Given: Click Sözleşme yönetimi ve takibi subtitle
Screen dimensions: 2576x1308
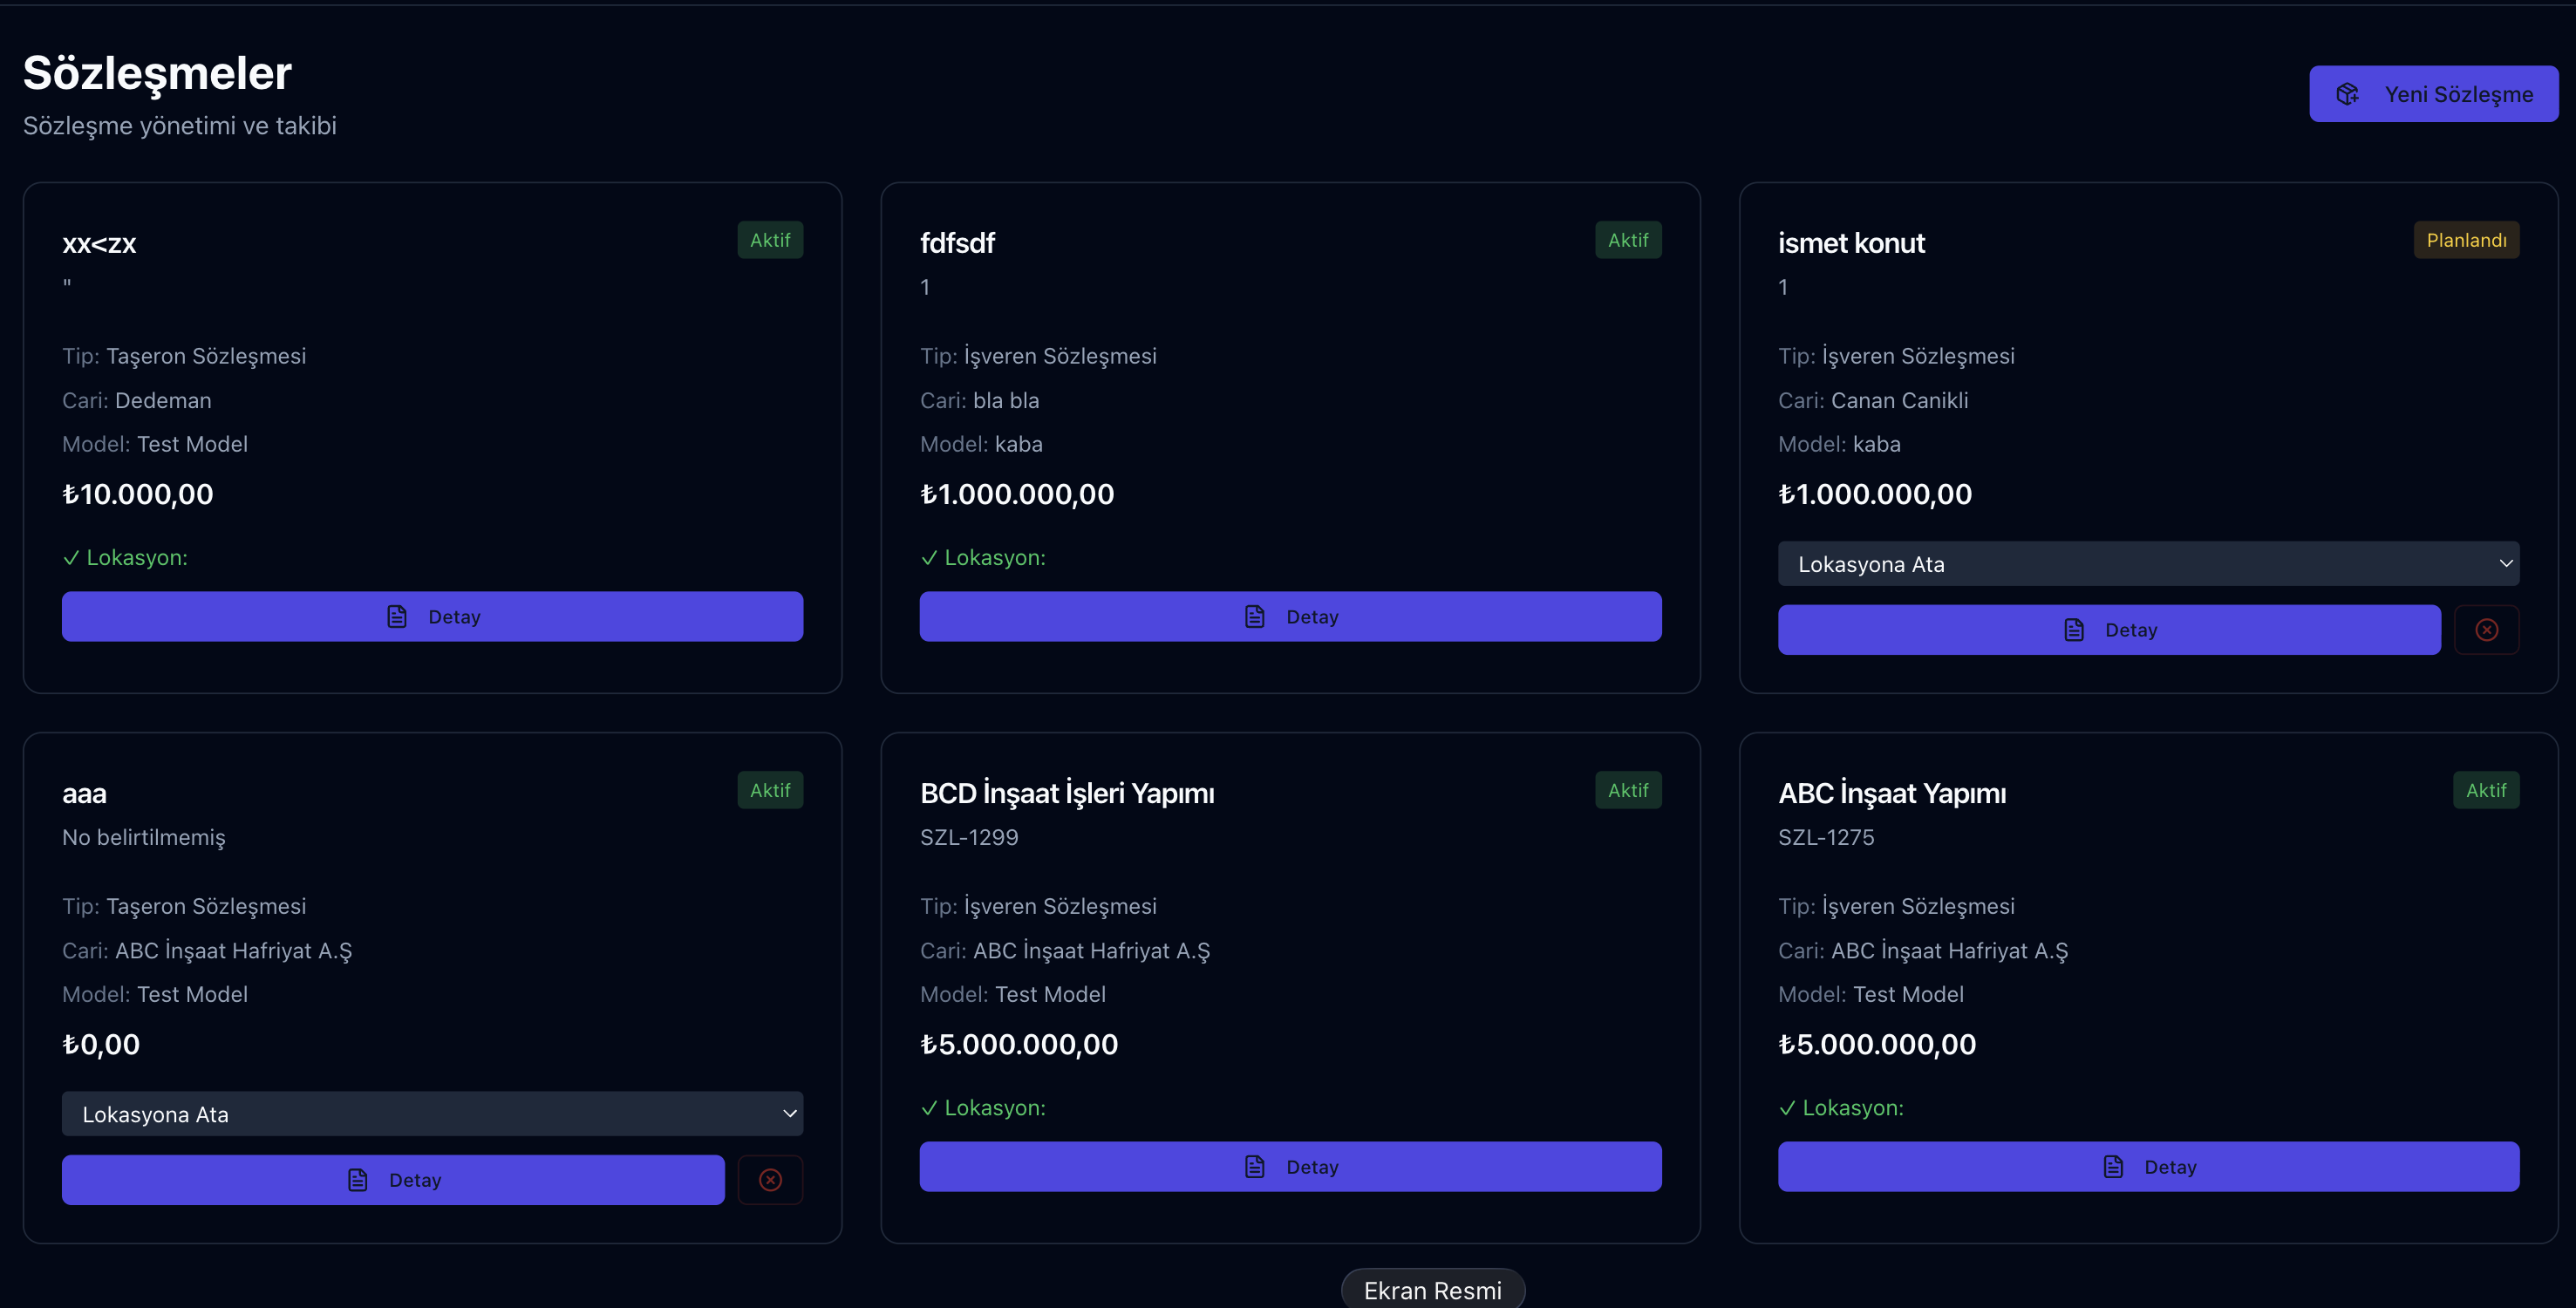Looking at the screenshot, I should [x=180, y=126].
